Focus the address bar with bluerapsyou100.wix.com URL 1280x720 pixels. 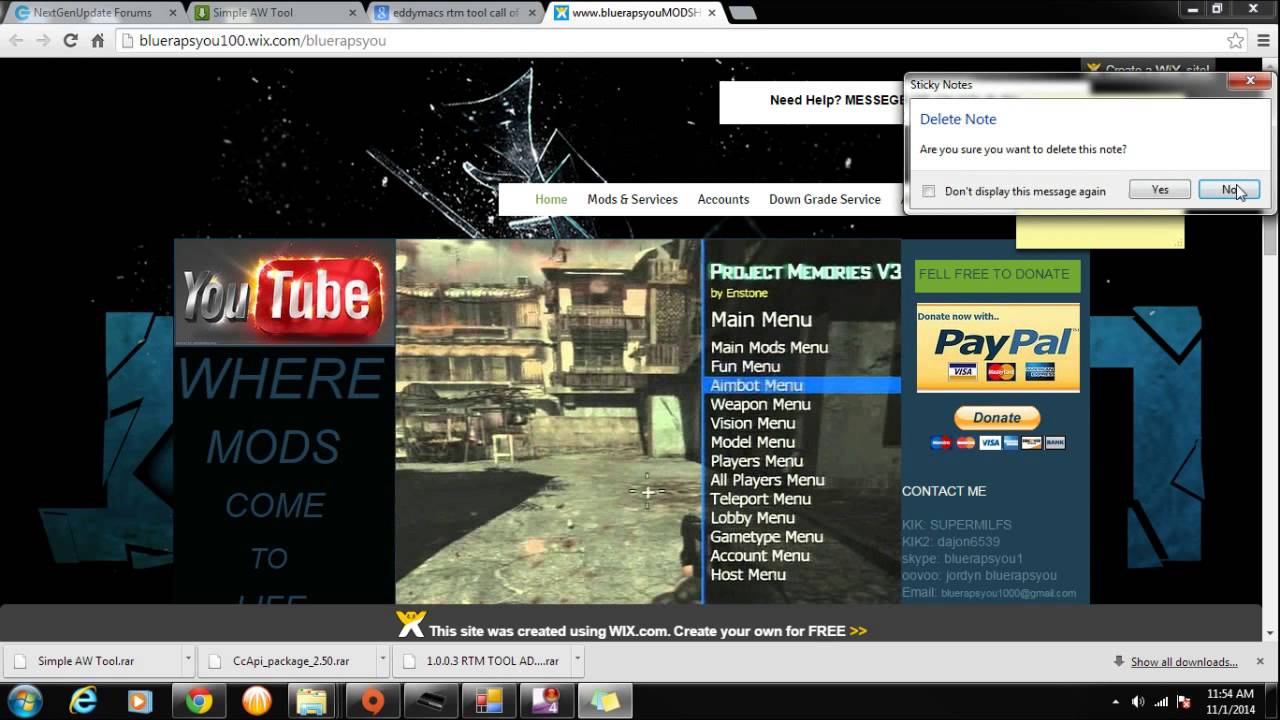(670, 41)
